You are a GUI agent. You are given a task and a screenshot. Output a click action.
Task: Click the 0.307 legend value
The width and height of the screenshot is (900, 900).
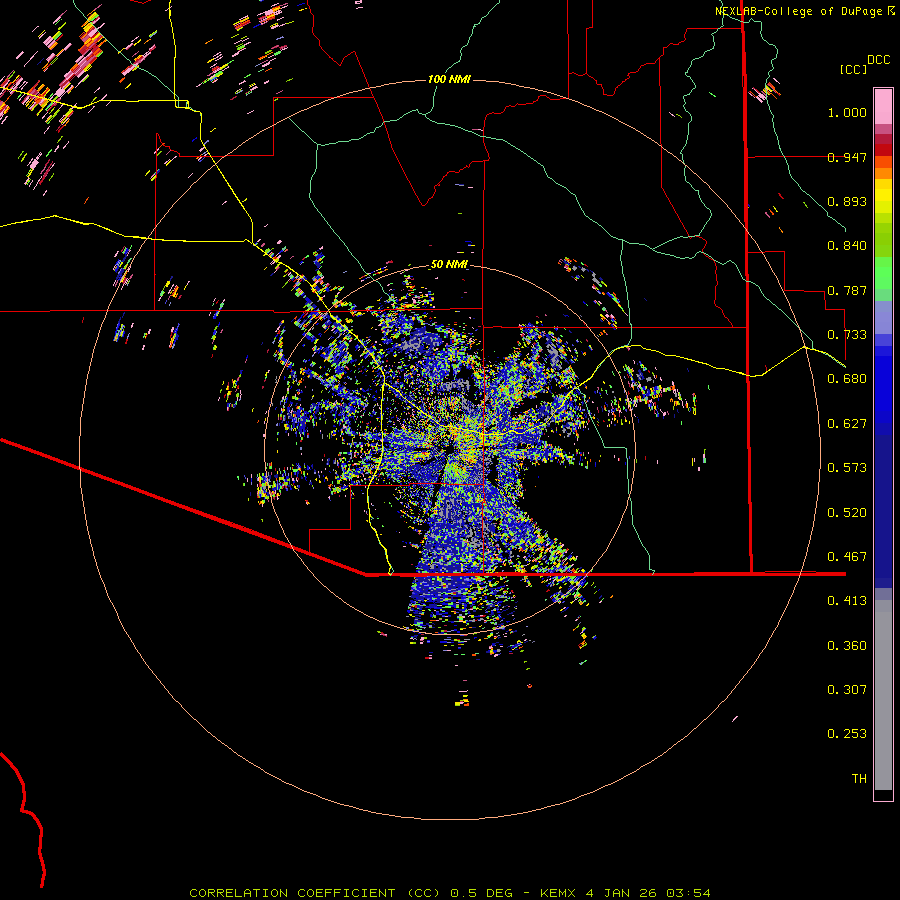(x=847, y=690)
